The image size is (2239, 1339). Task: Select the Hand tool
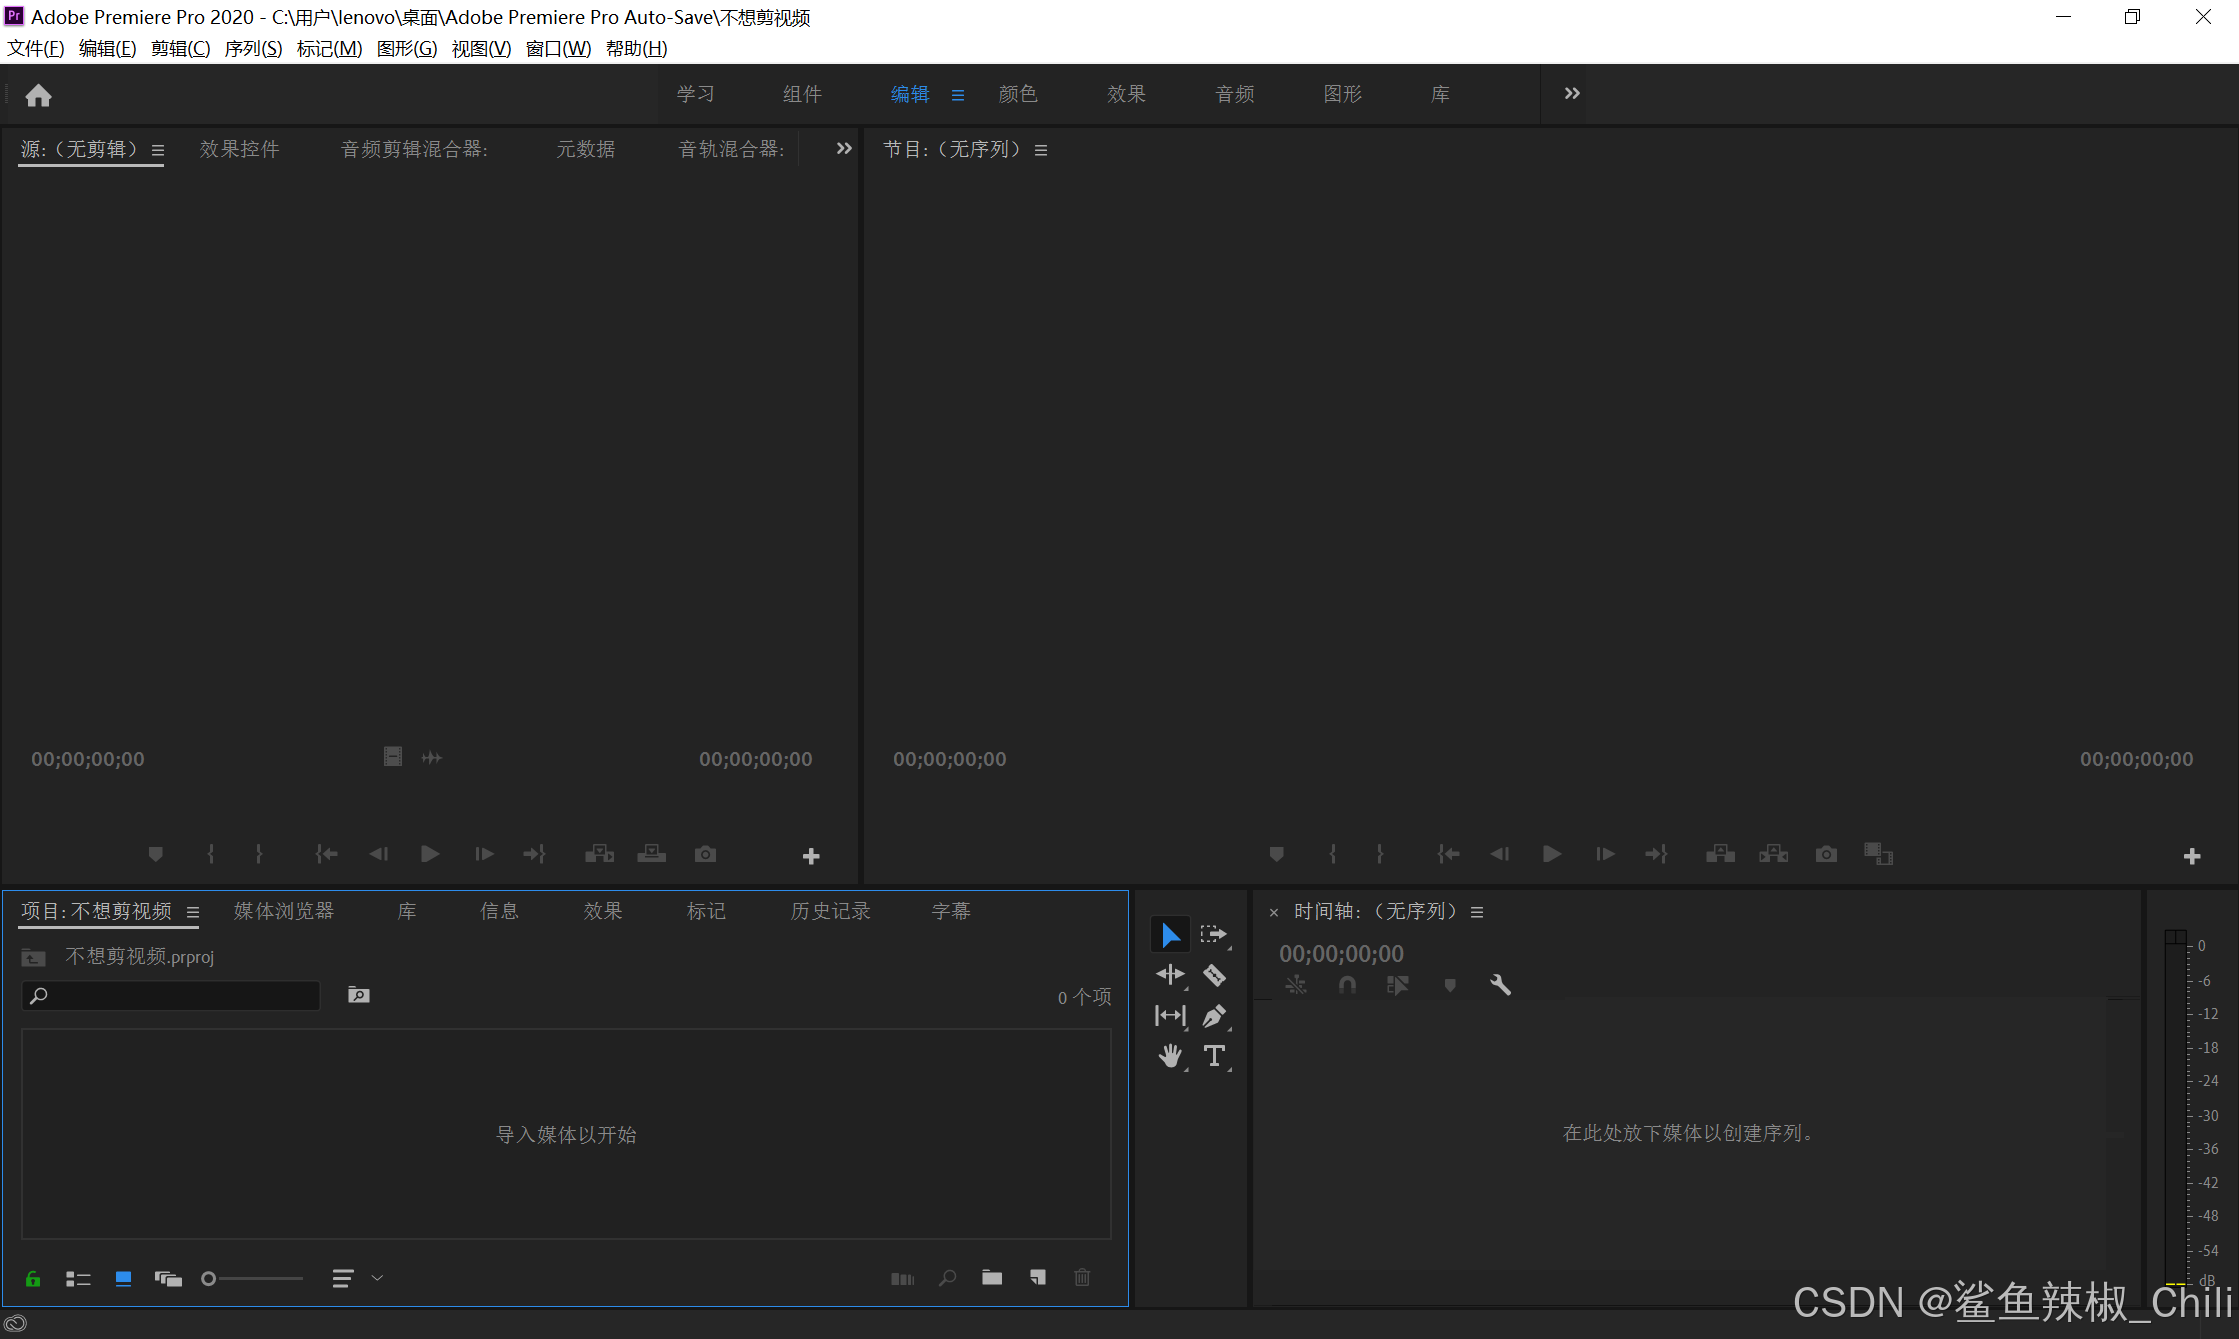(x=1170, y=1056)
